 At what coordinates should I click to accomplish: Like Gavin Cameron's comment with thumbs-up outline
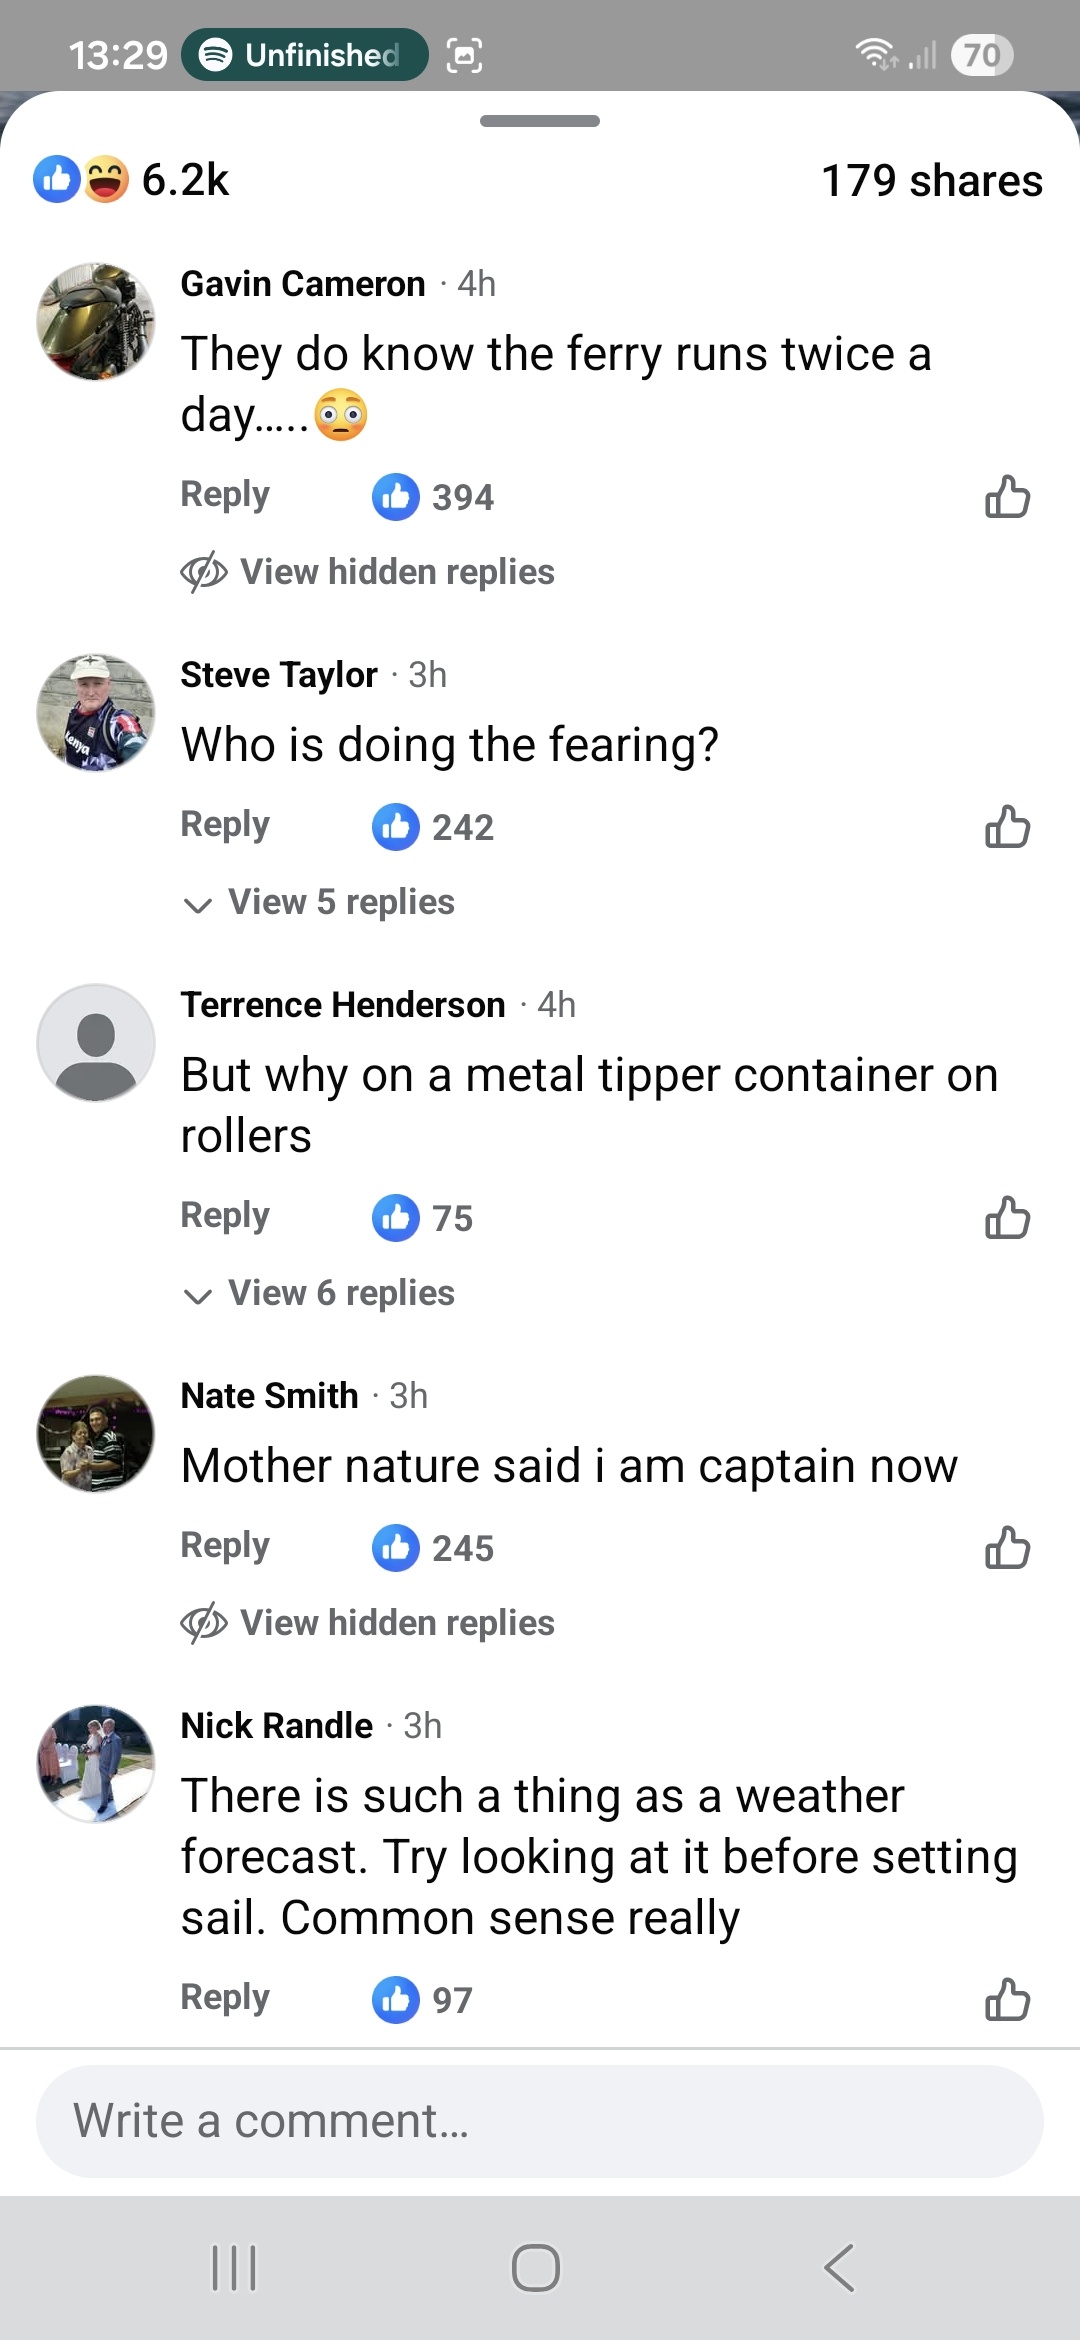[1007, 497]
